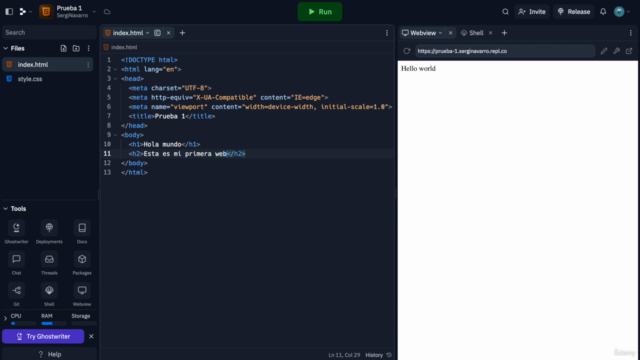Click Try Ghostwriter button
The height and width of the screenshot is (360, 640).
click(x=43, y=336)
